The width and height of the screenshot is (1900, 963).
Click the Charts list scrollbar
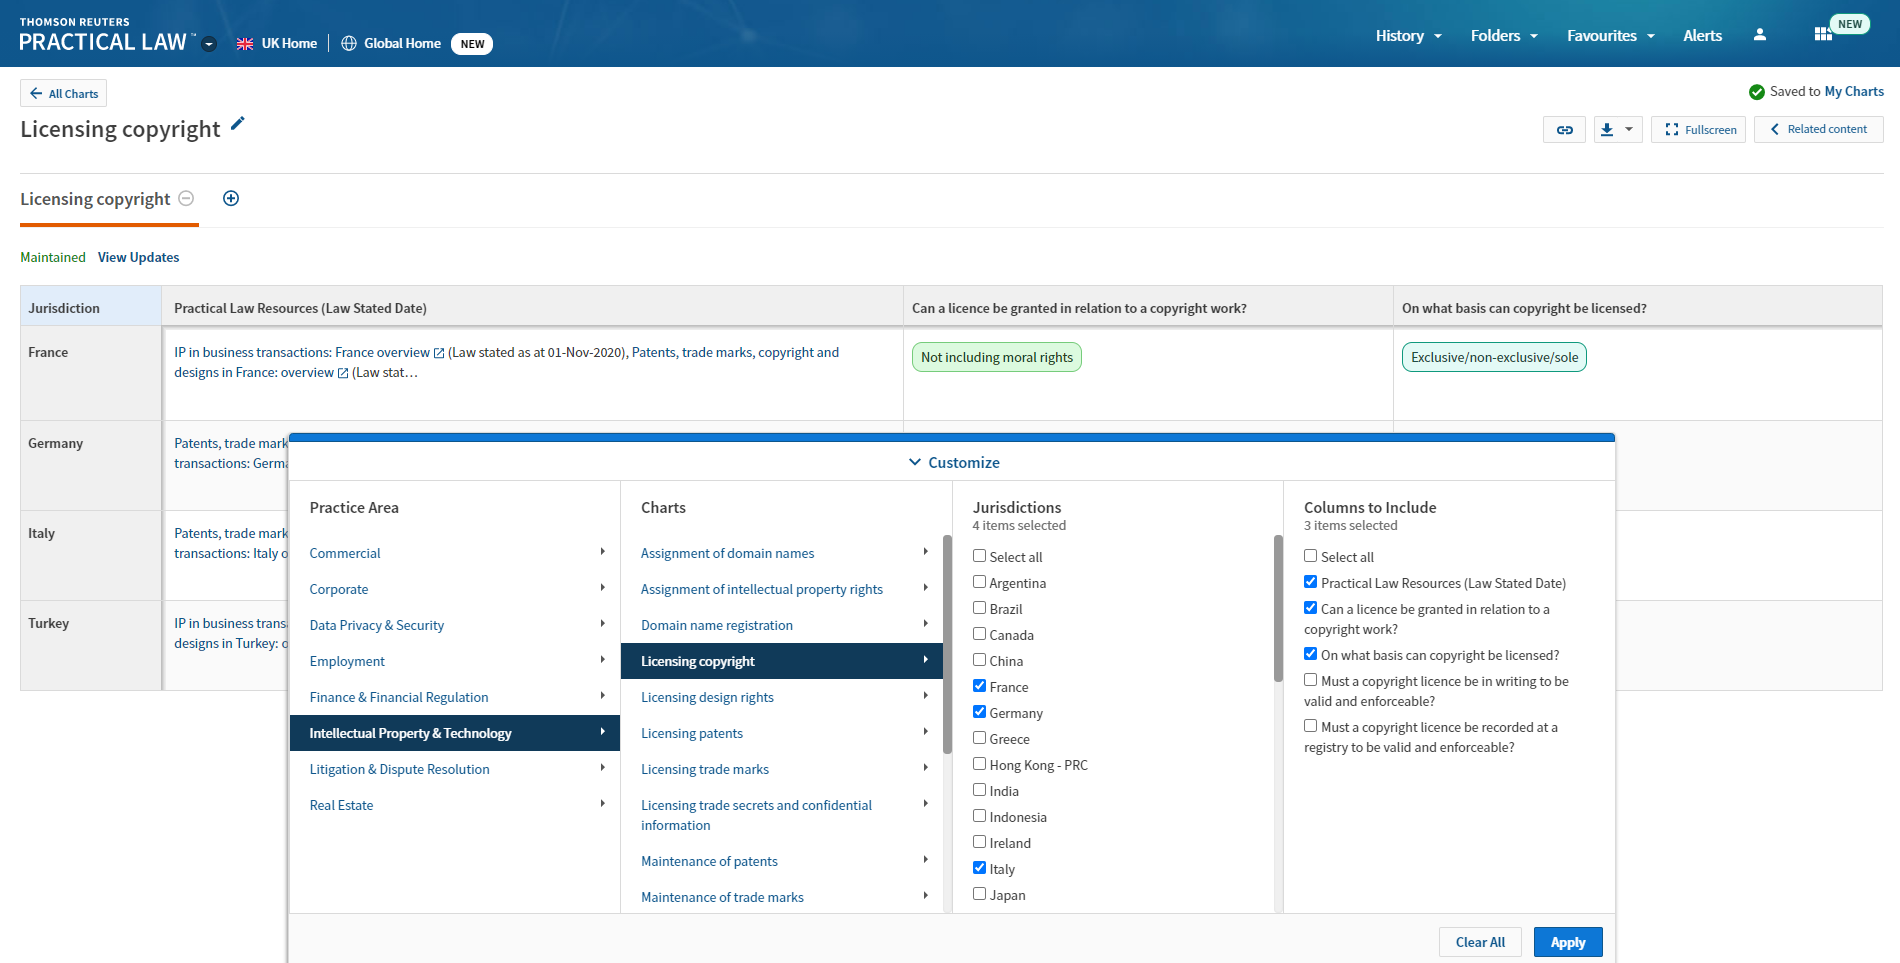coord(947,644)
